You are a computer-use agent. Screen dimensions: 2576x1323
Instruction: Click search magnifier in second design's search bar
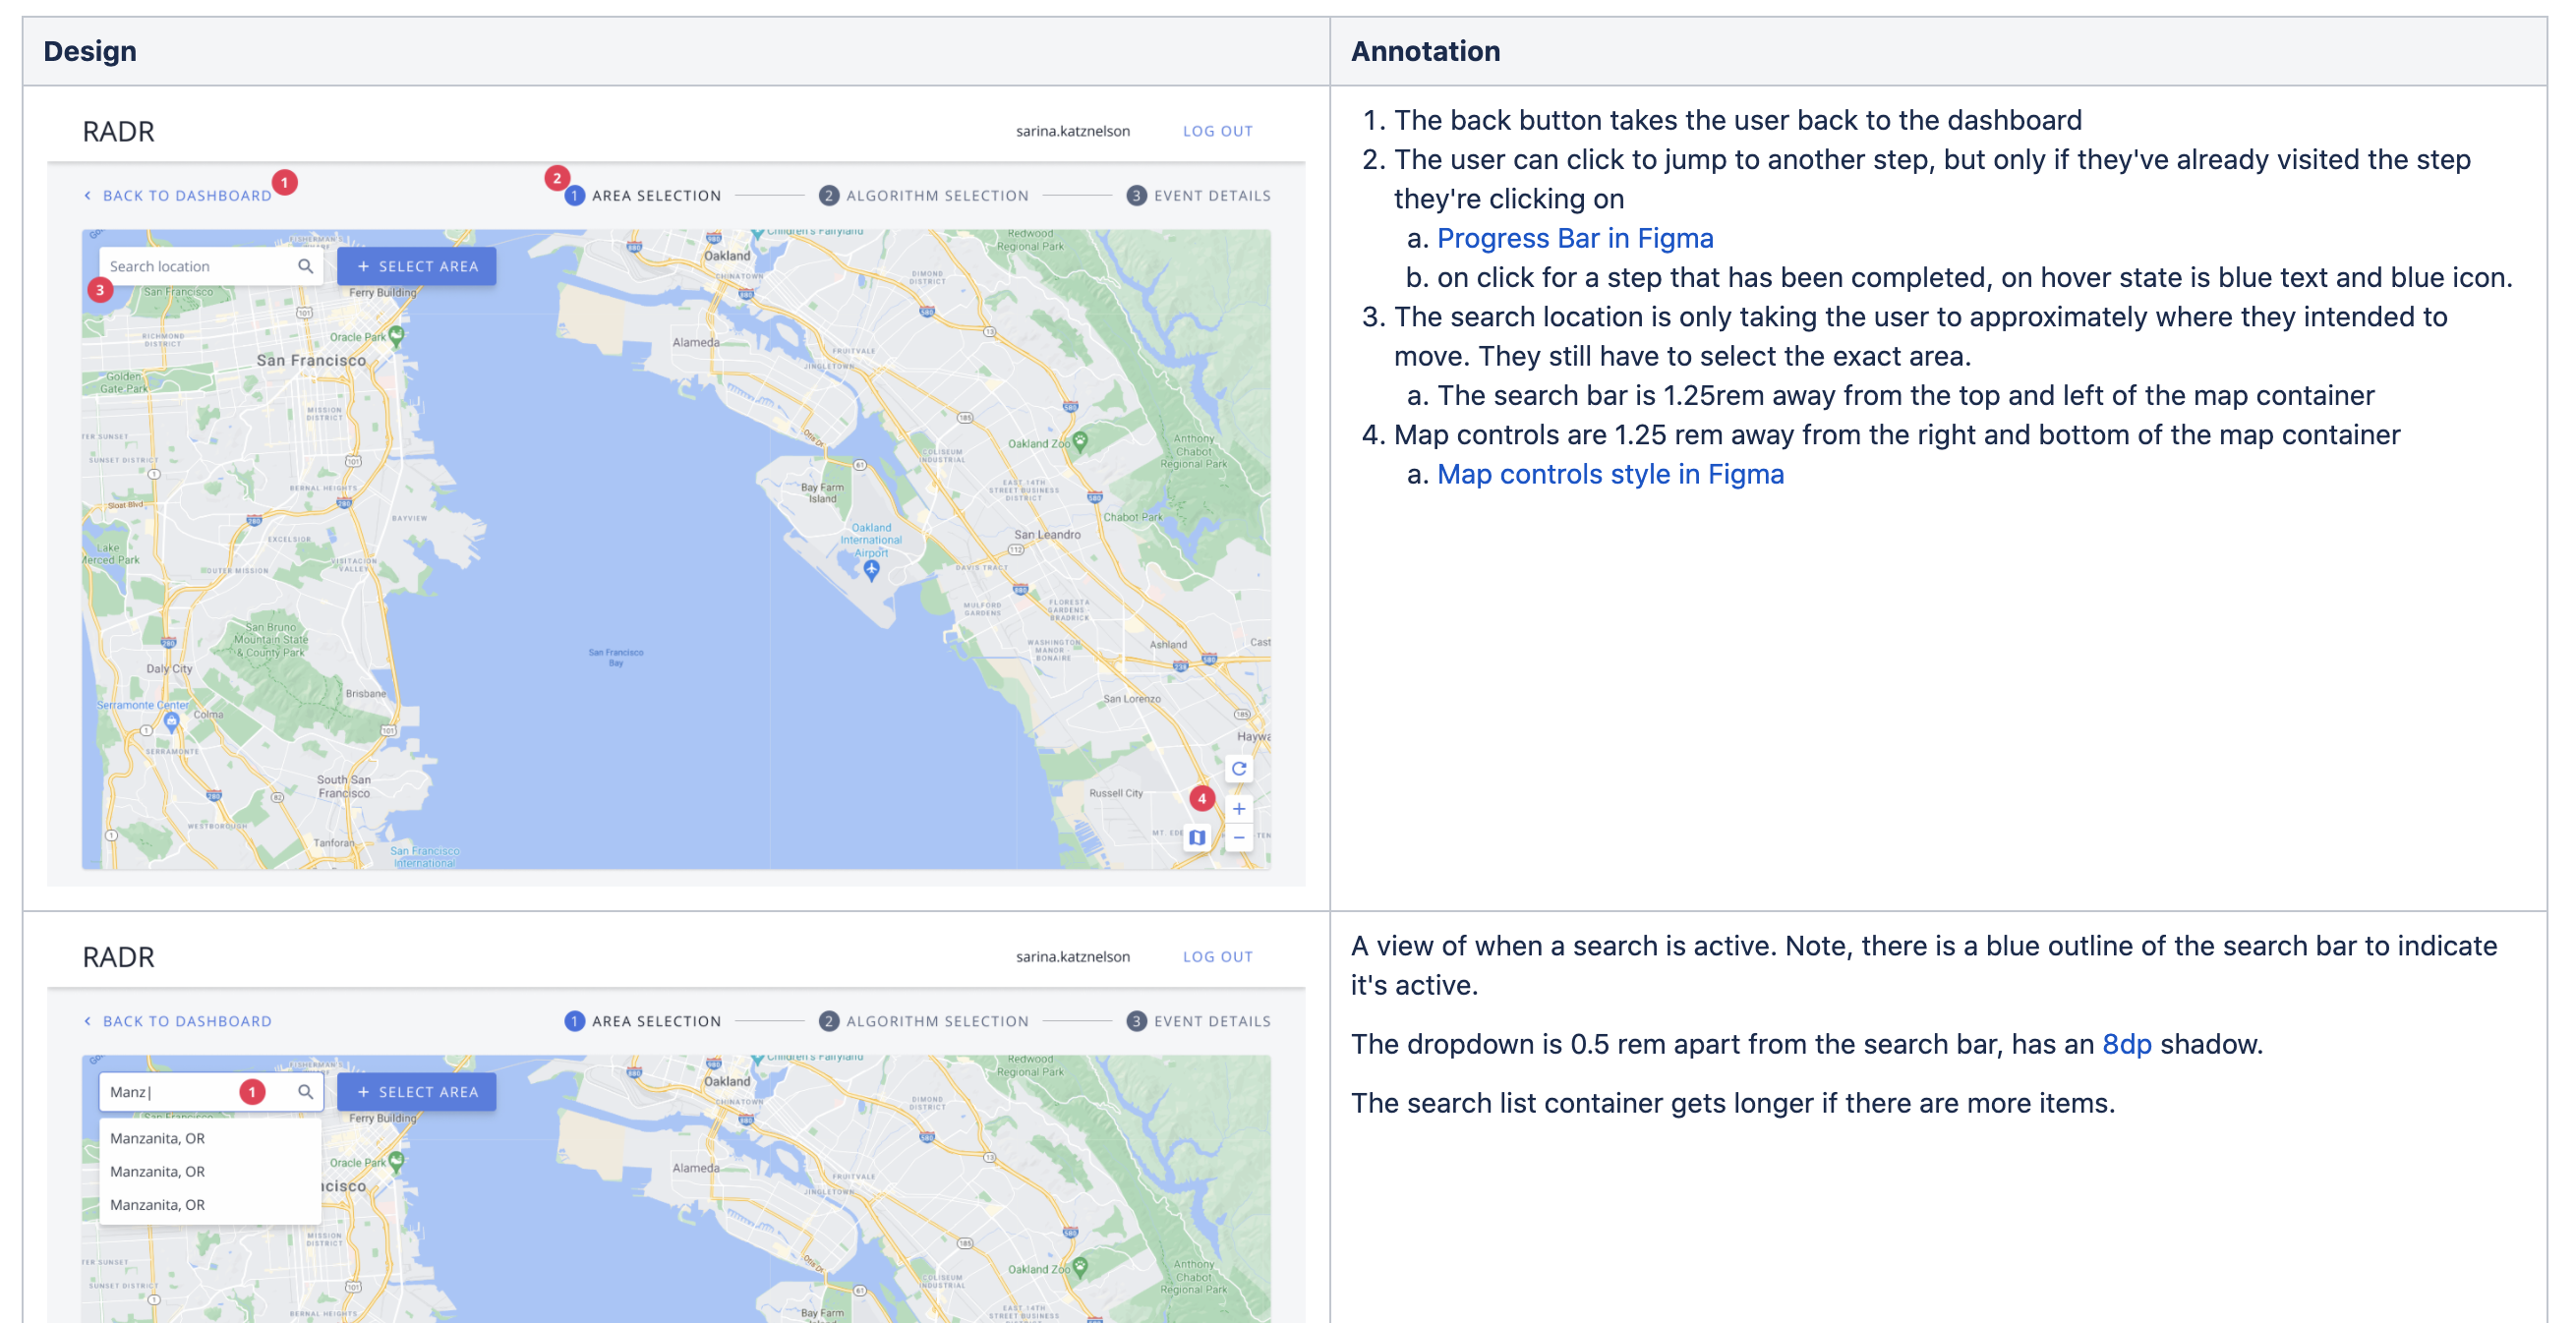[x=305, y=1091]
